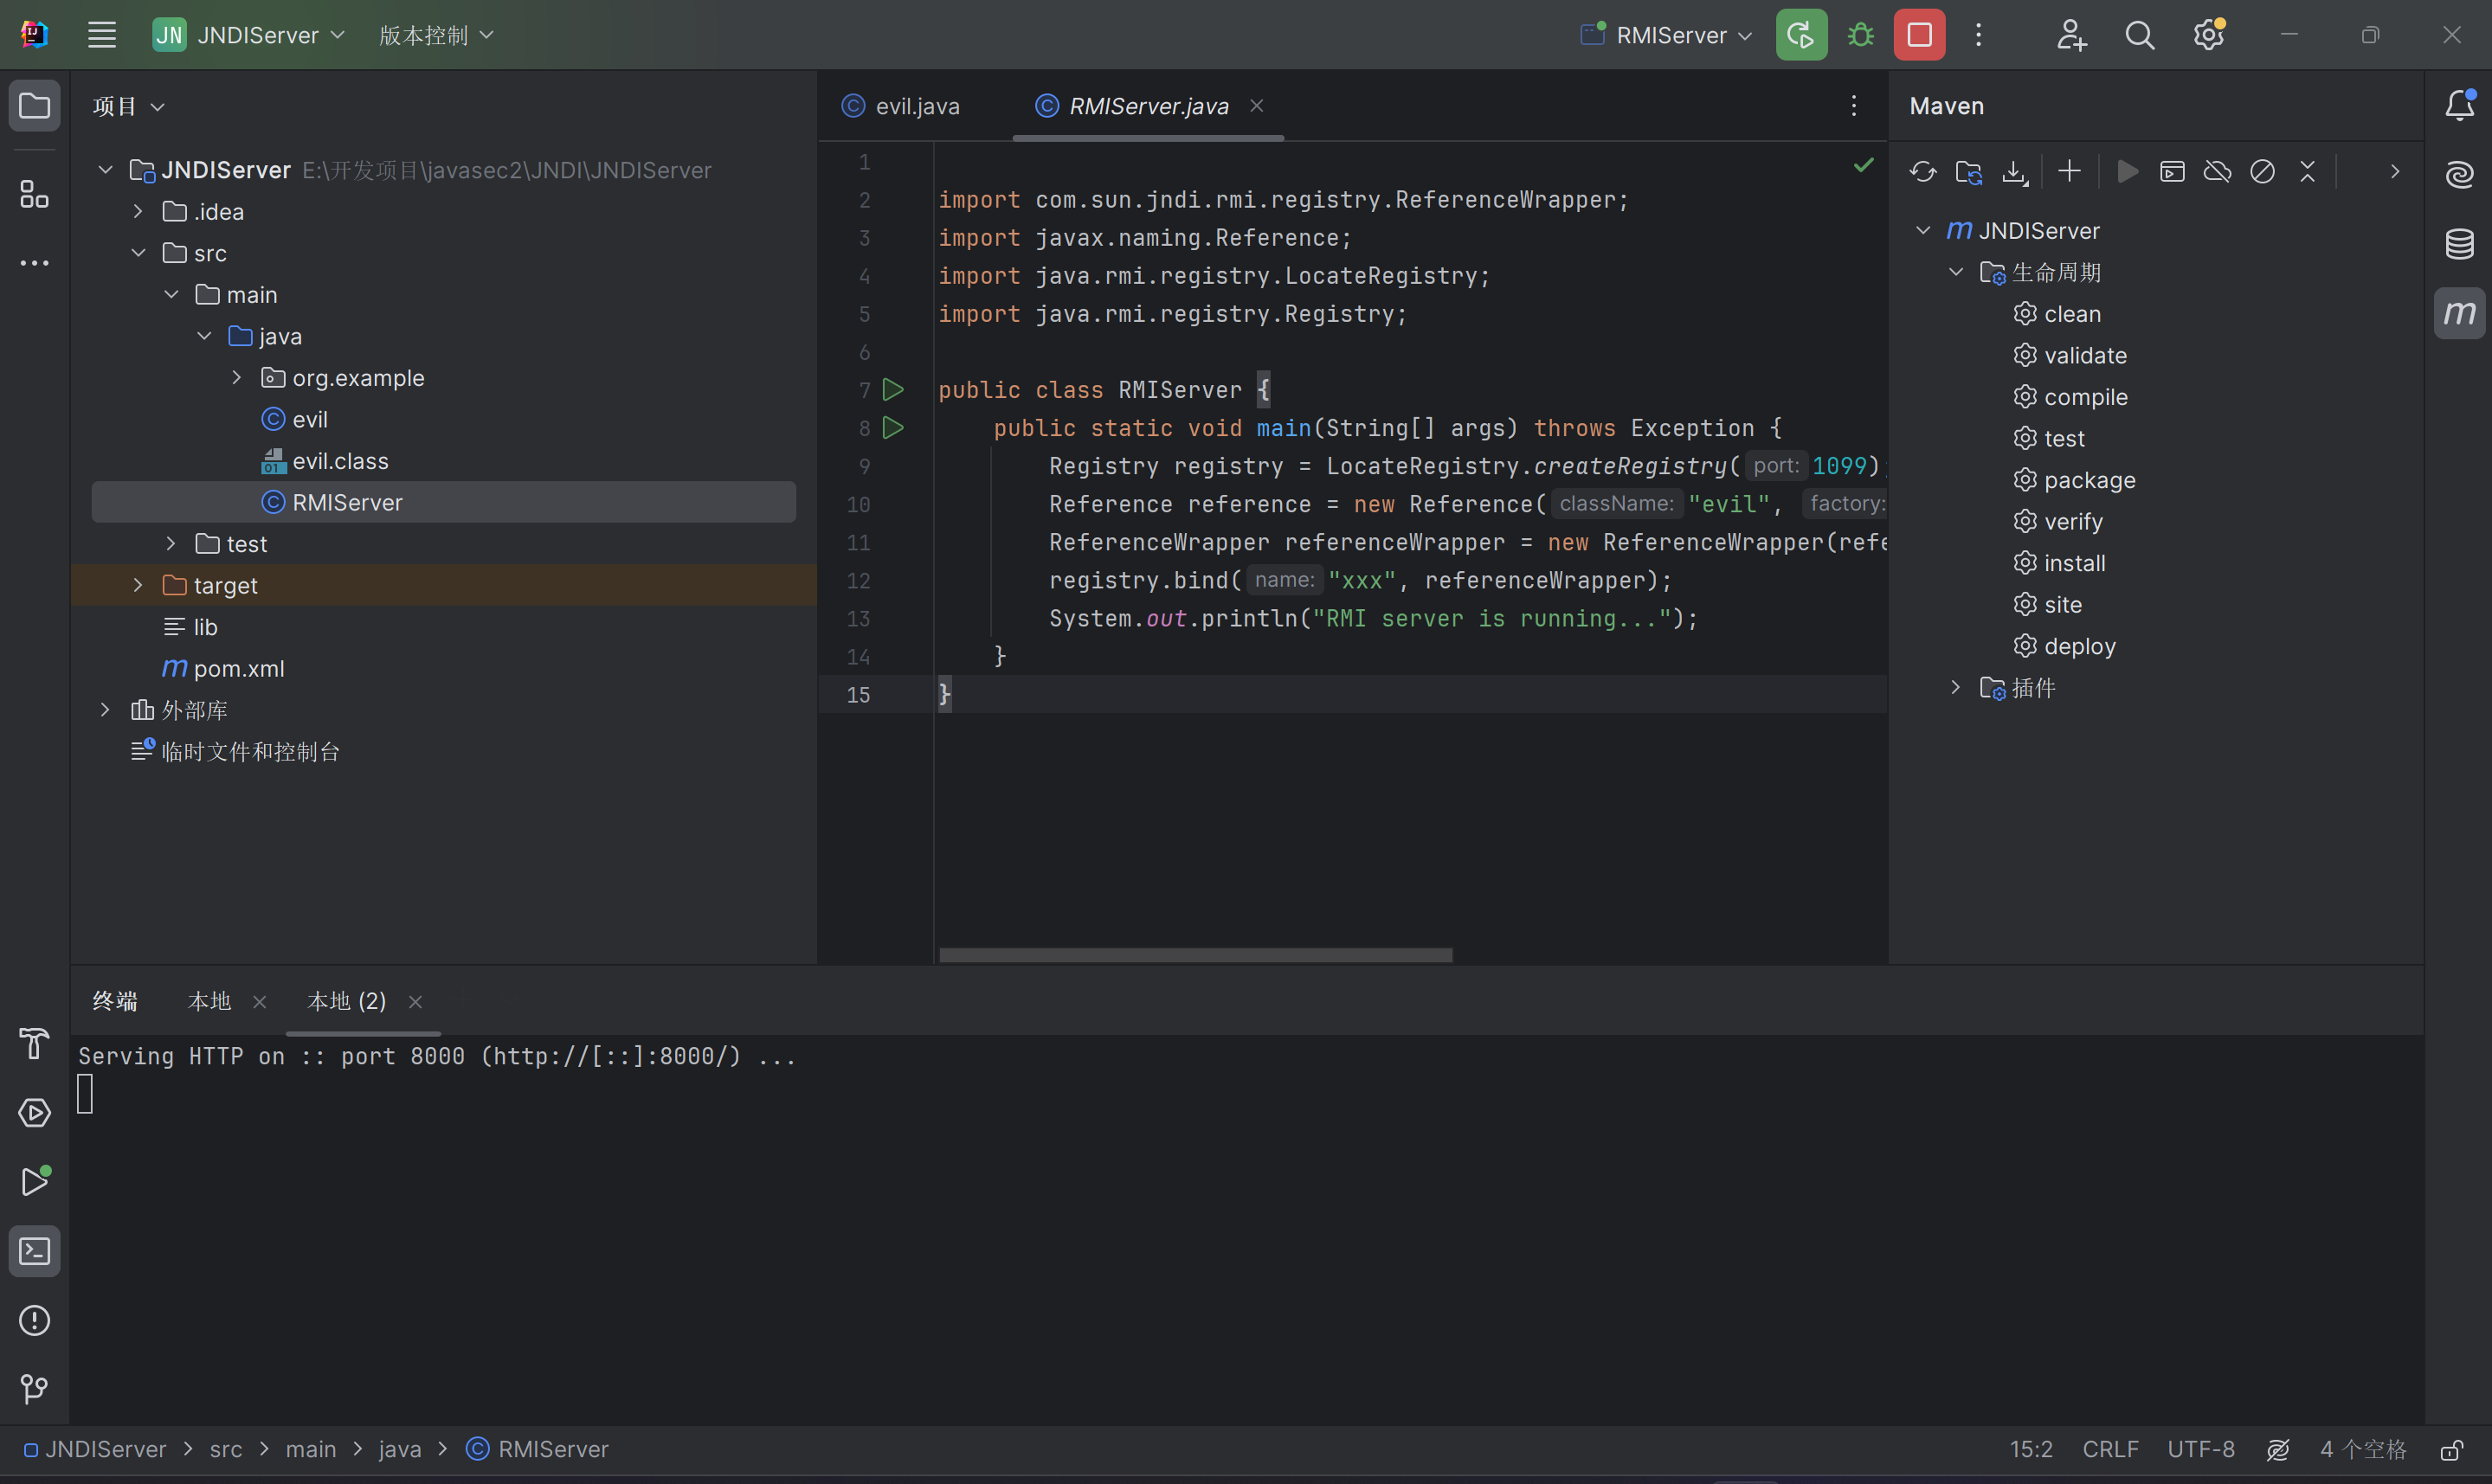The image size is (2492, 1484).
Task: Open the Database tool window
Action: [2459, 243]
